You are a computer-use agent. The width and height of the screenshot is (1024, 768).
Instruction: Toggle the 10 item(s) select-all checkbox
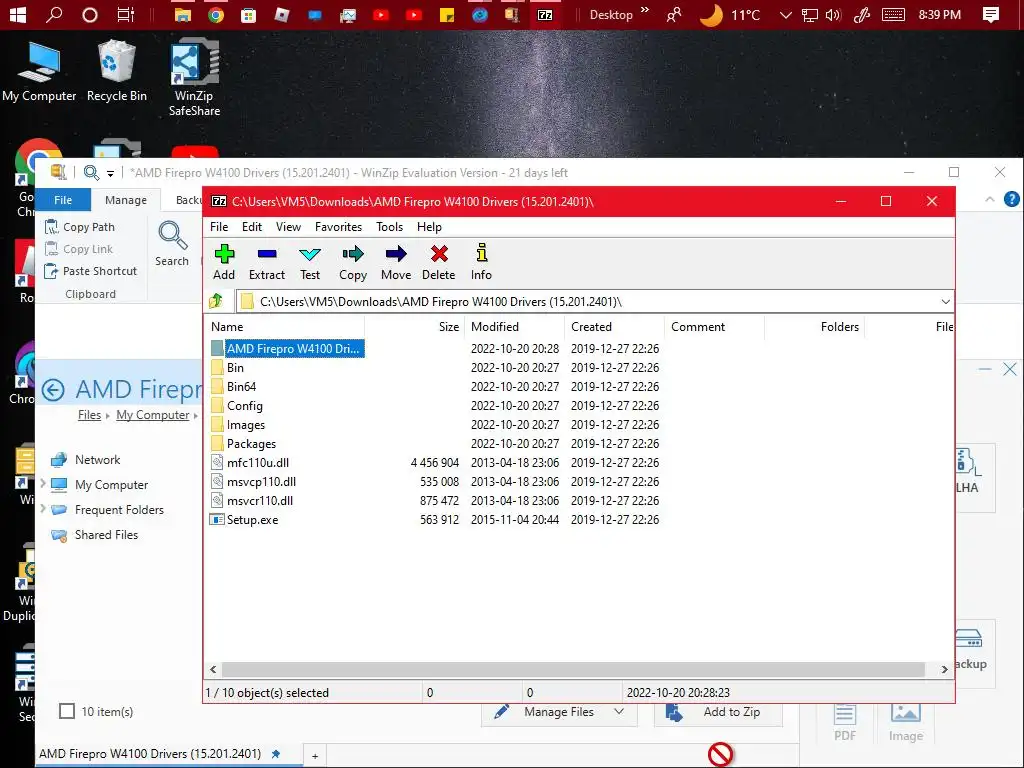[67, 711]
